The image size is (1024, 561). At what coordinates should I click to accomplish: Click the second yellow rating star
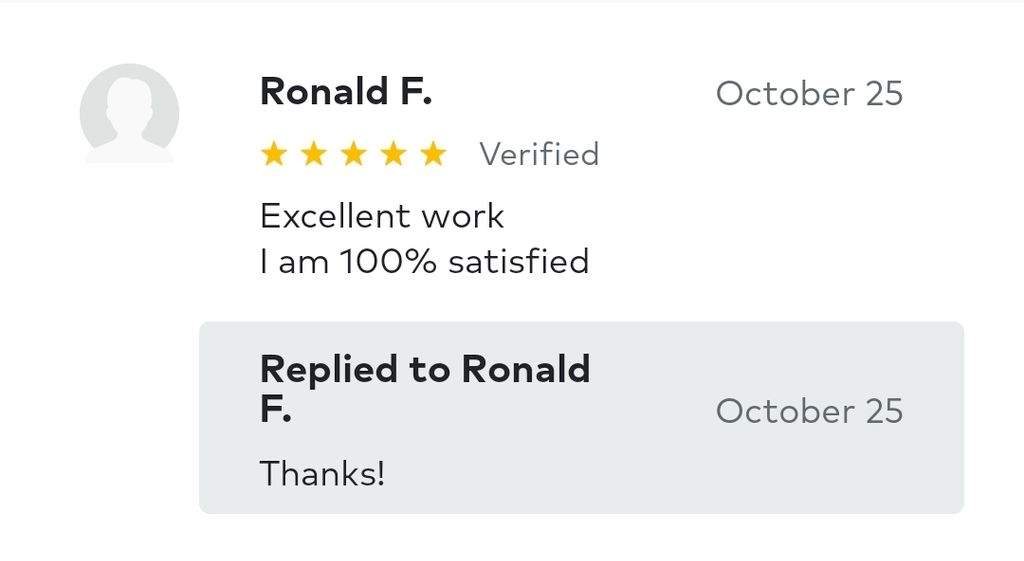[313, 154]
